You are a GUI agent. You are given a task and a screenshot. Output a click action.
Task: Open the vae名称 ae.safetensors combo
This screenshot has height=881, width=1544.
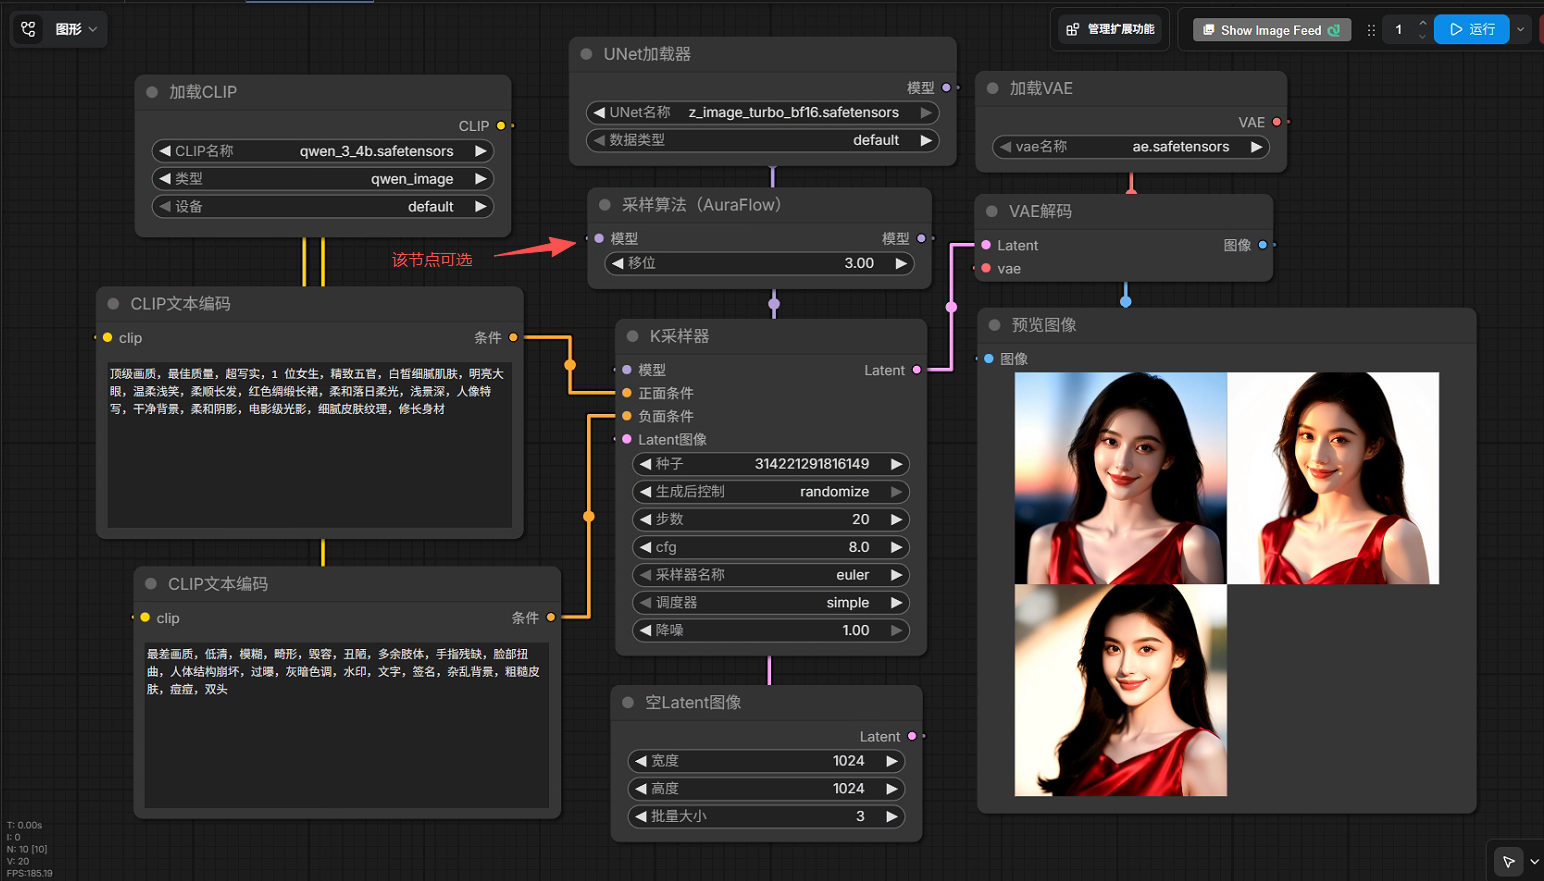(1131, 147)
